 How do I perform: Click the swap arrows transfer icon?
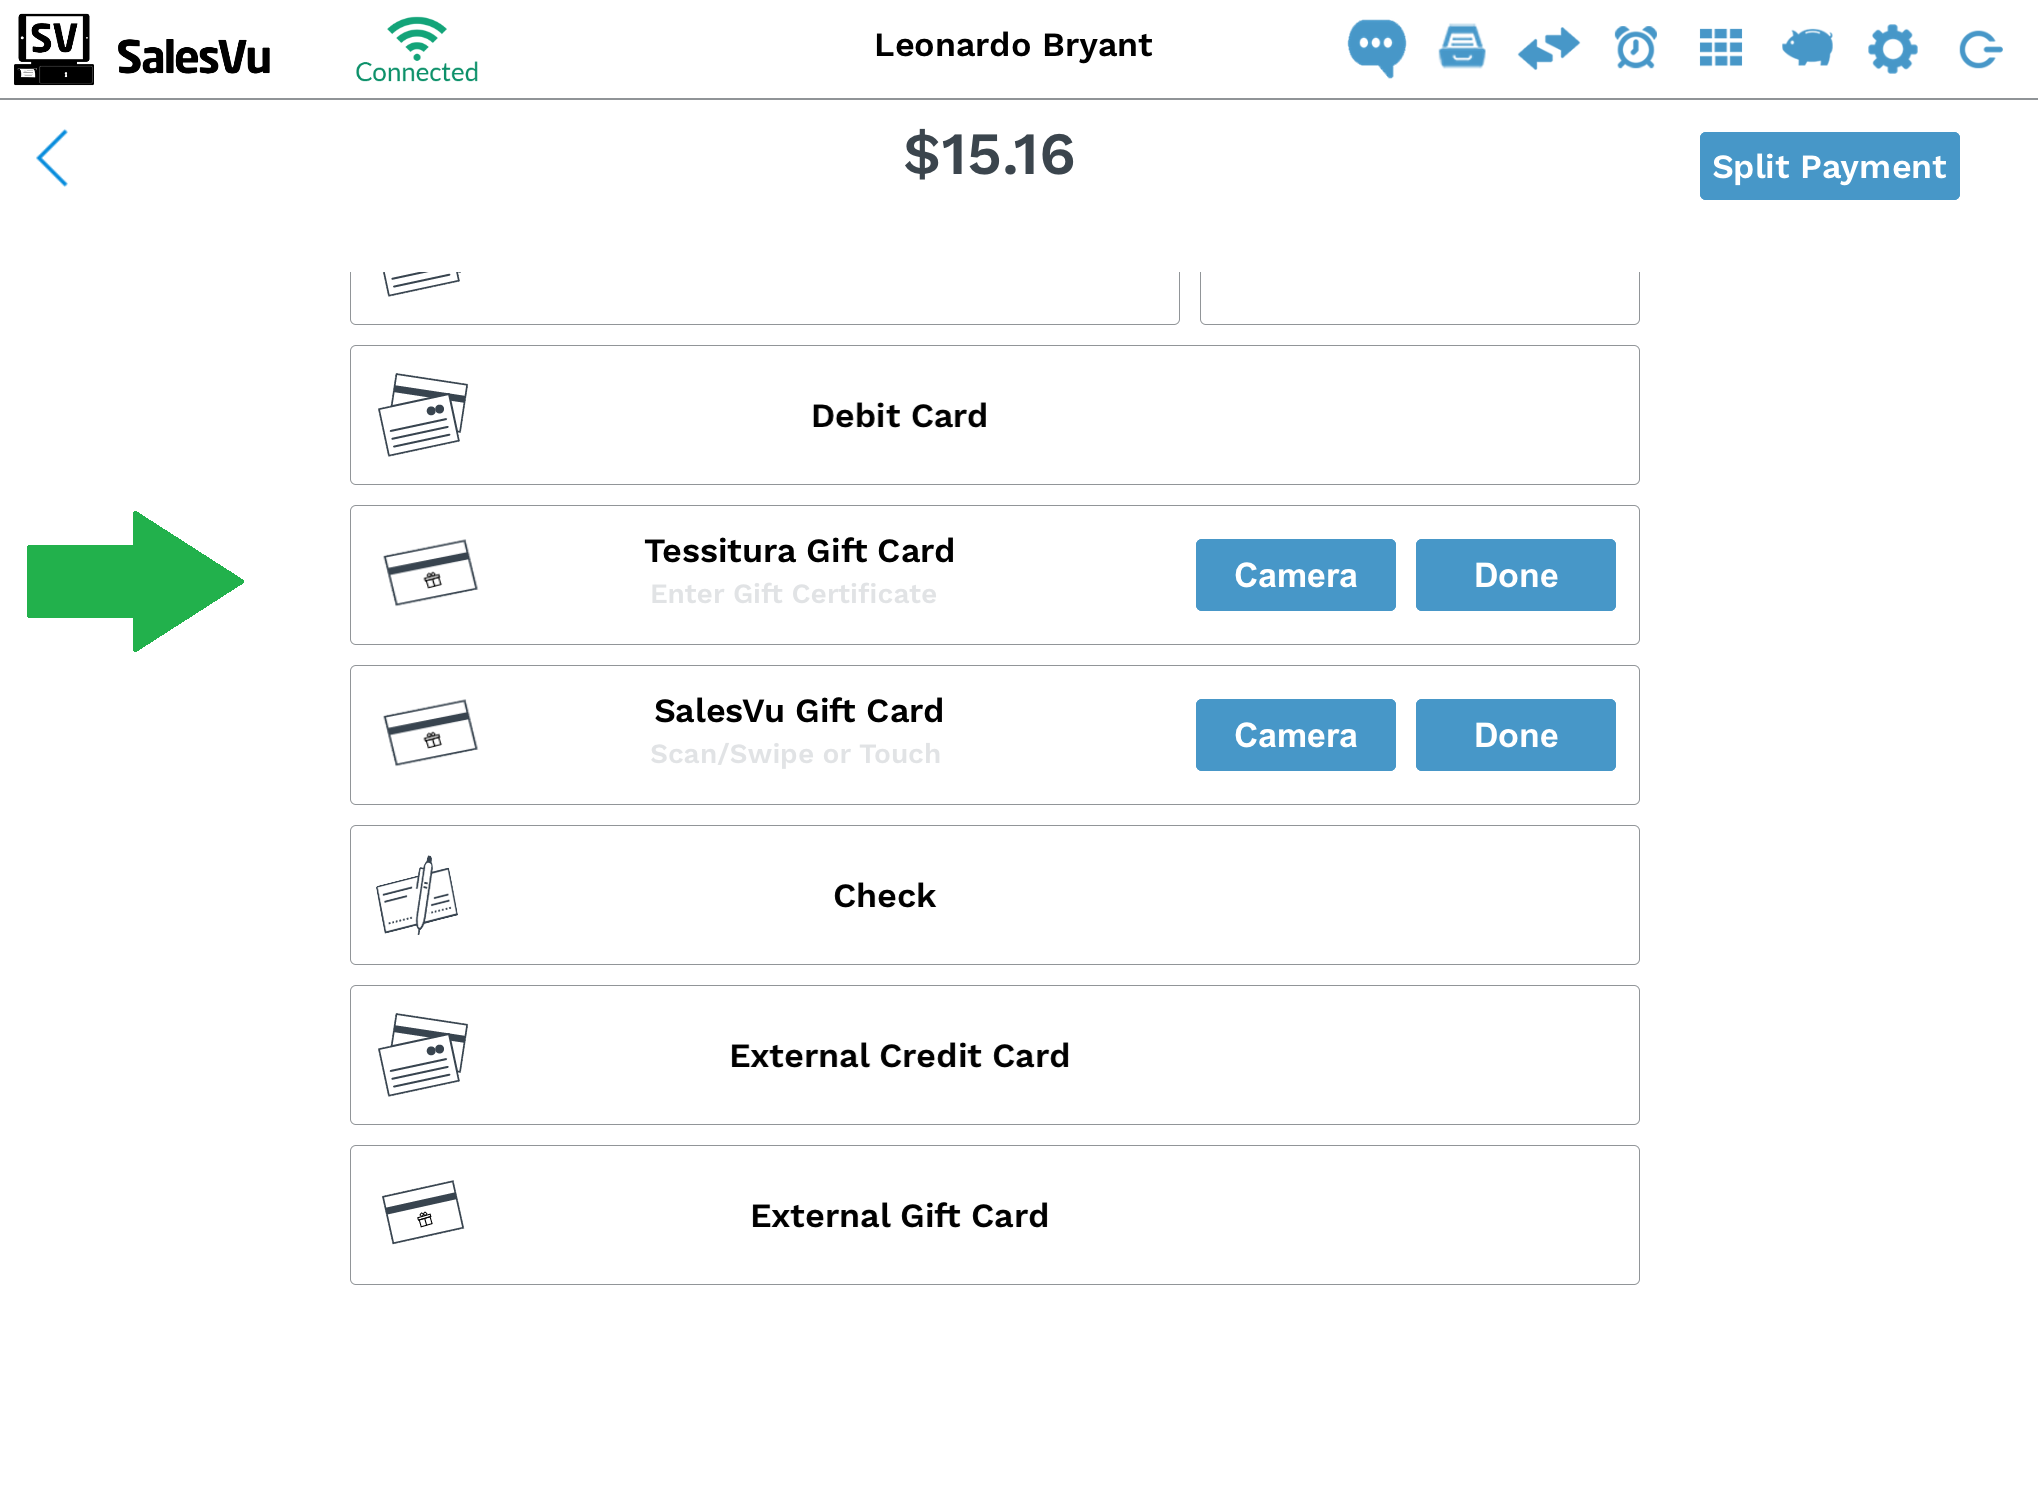coord(1548,48)
